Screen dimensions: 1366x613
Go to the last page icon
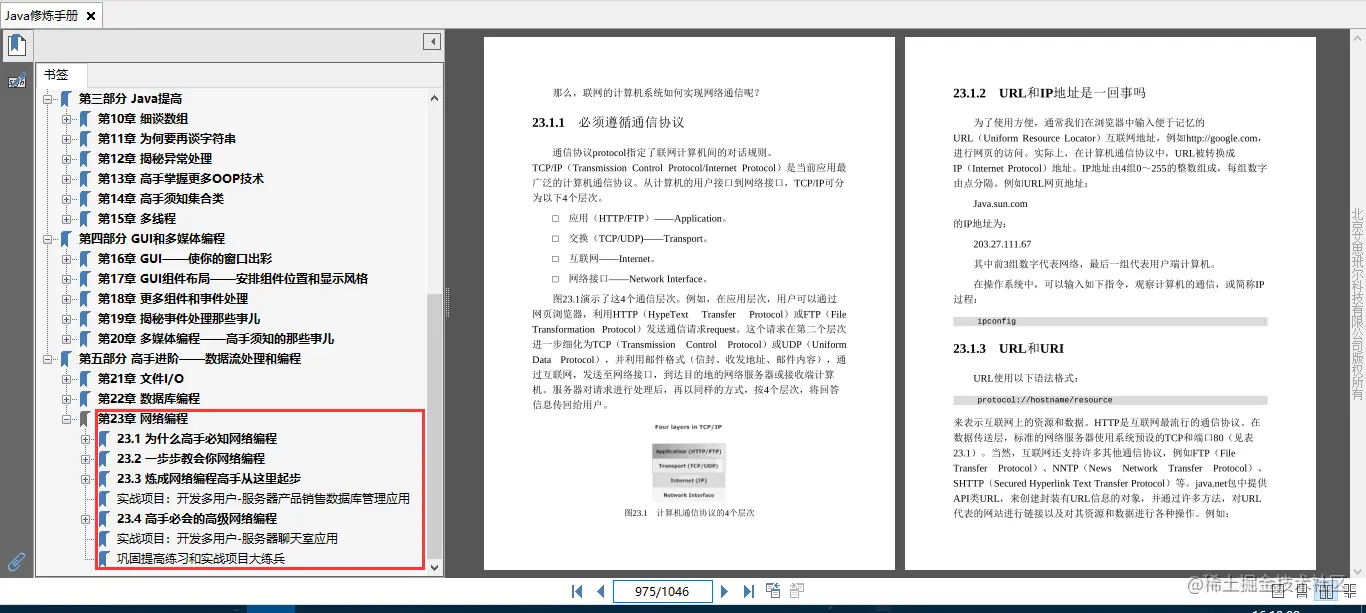coord(749,591)
